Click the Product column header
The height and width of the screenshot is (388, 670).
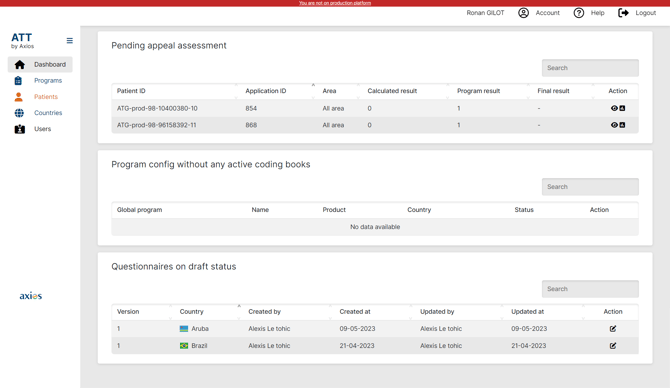click(x=334, y=210)
